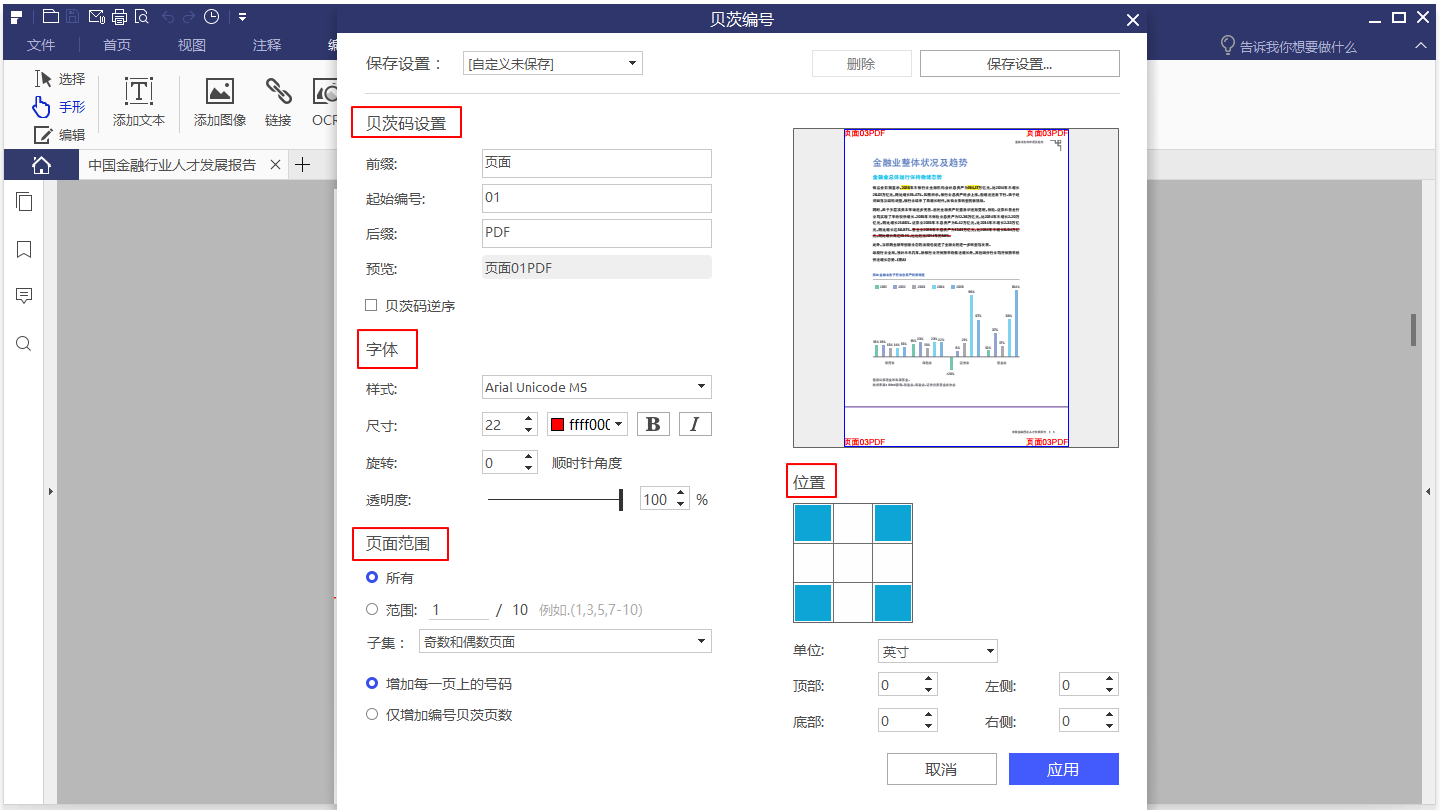Open the quick access customize arrow

(x=243, y=17)
